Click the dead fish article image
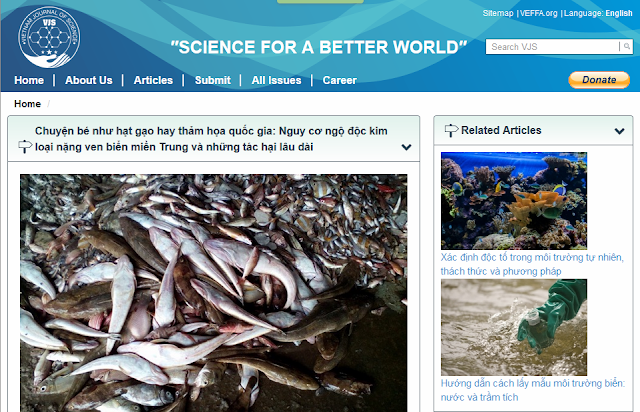 coord(213,293)
